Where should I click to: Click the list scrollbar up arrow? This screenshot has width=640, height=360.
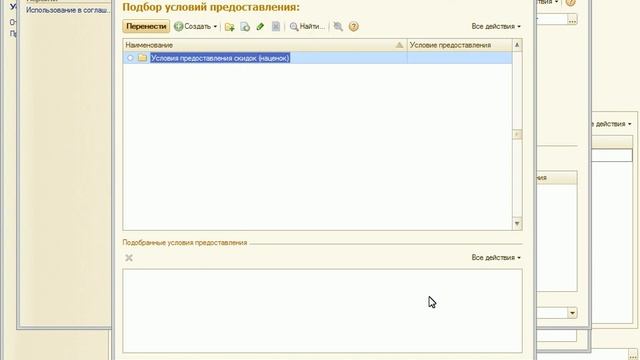point(517,45)
